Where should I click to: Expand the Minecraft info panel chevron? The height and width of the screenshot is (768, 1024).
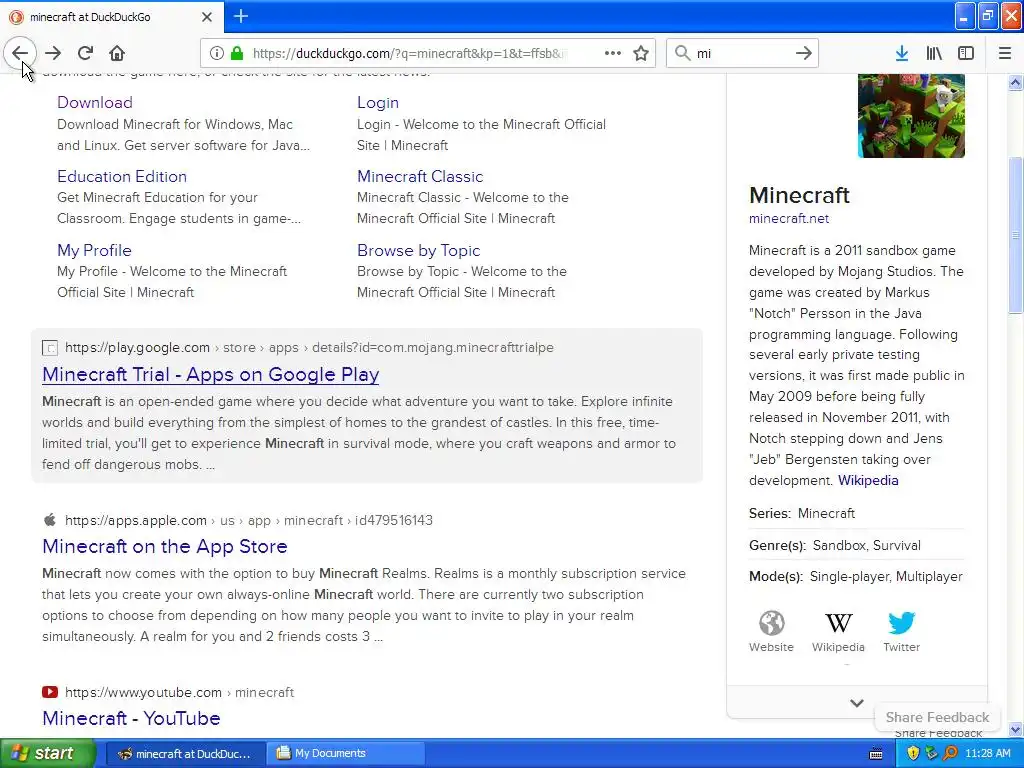click(x=857, y=703)
